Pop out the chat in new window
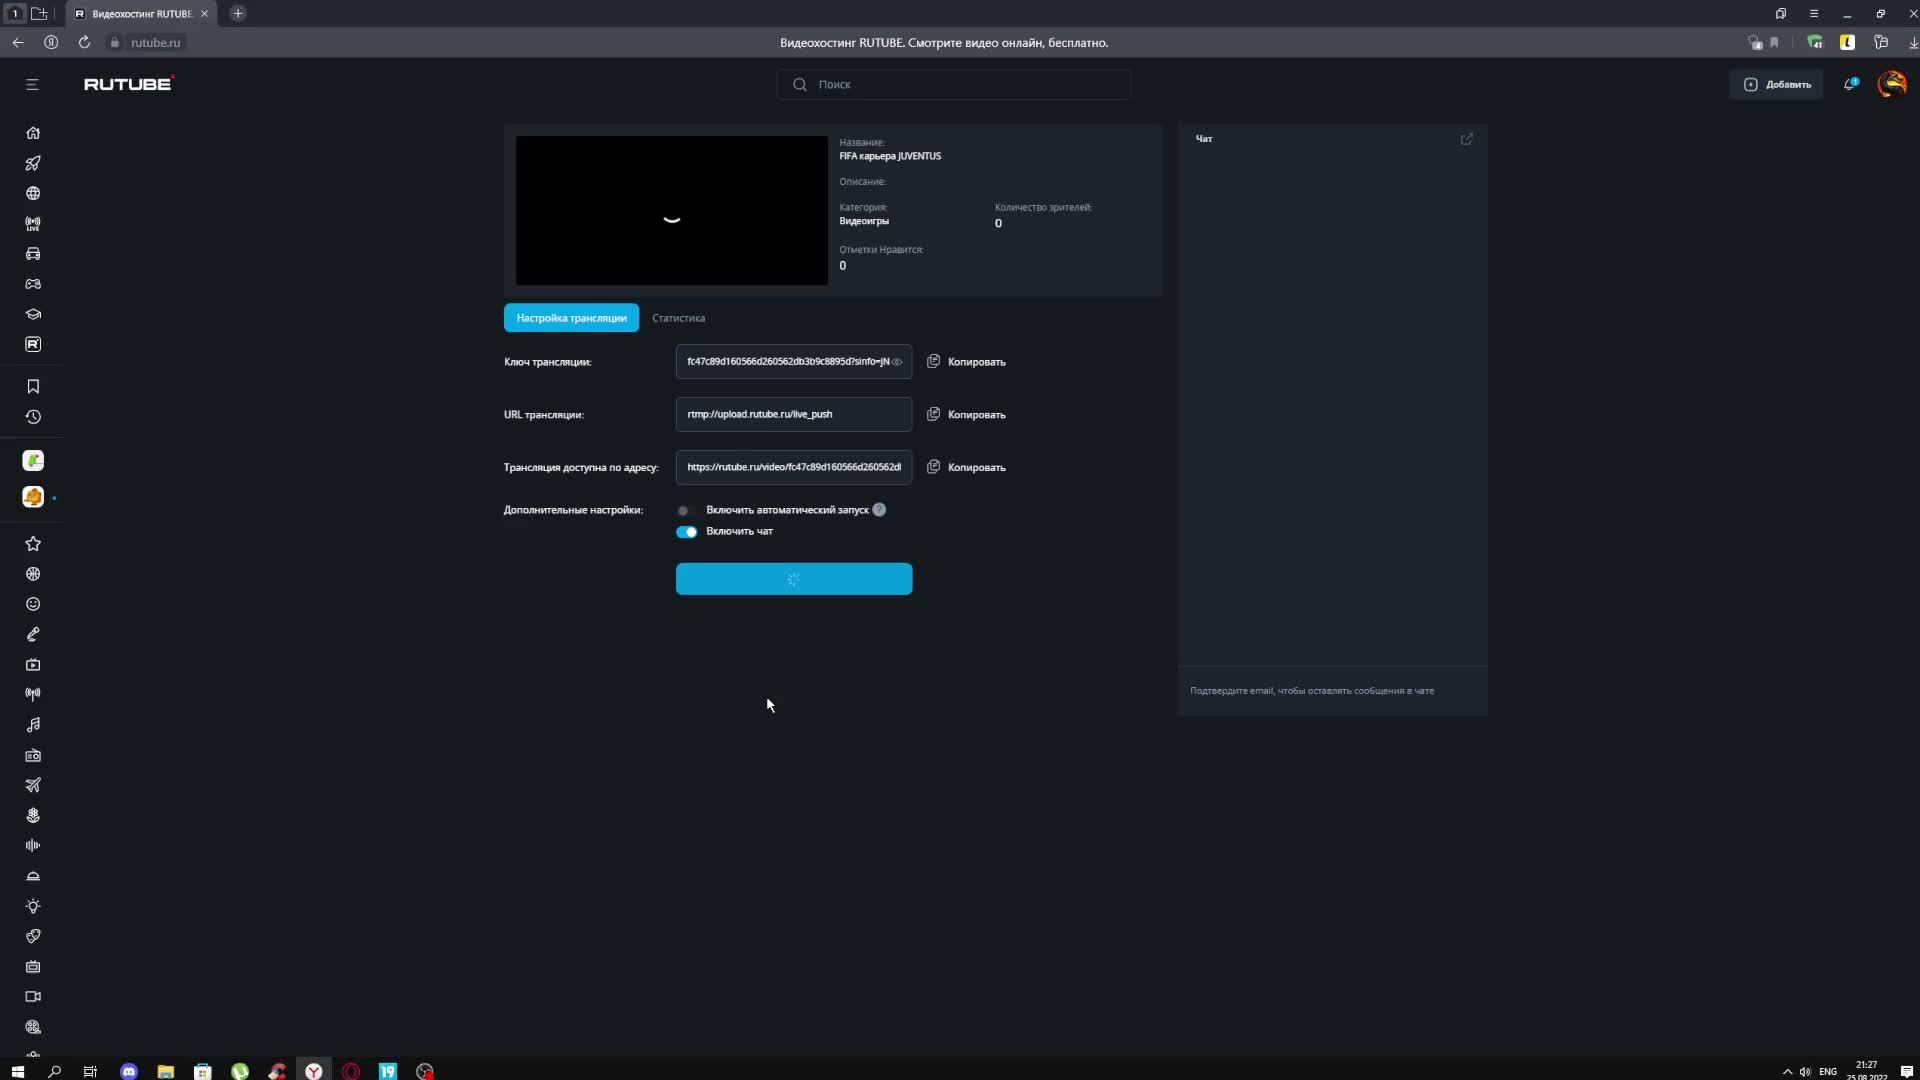The image size is (1920, 1080). (1466, 139)
